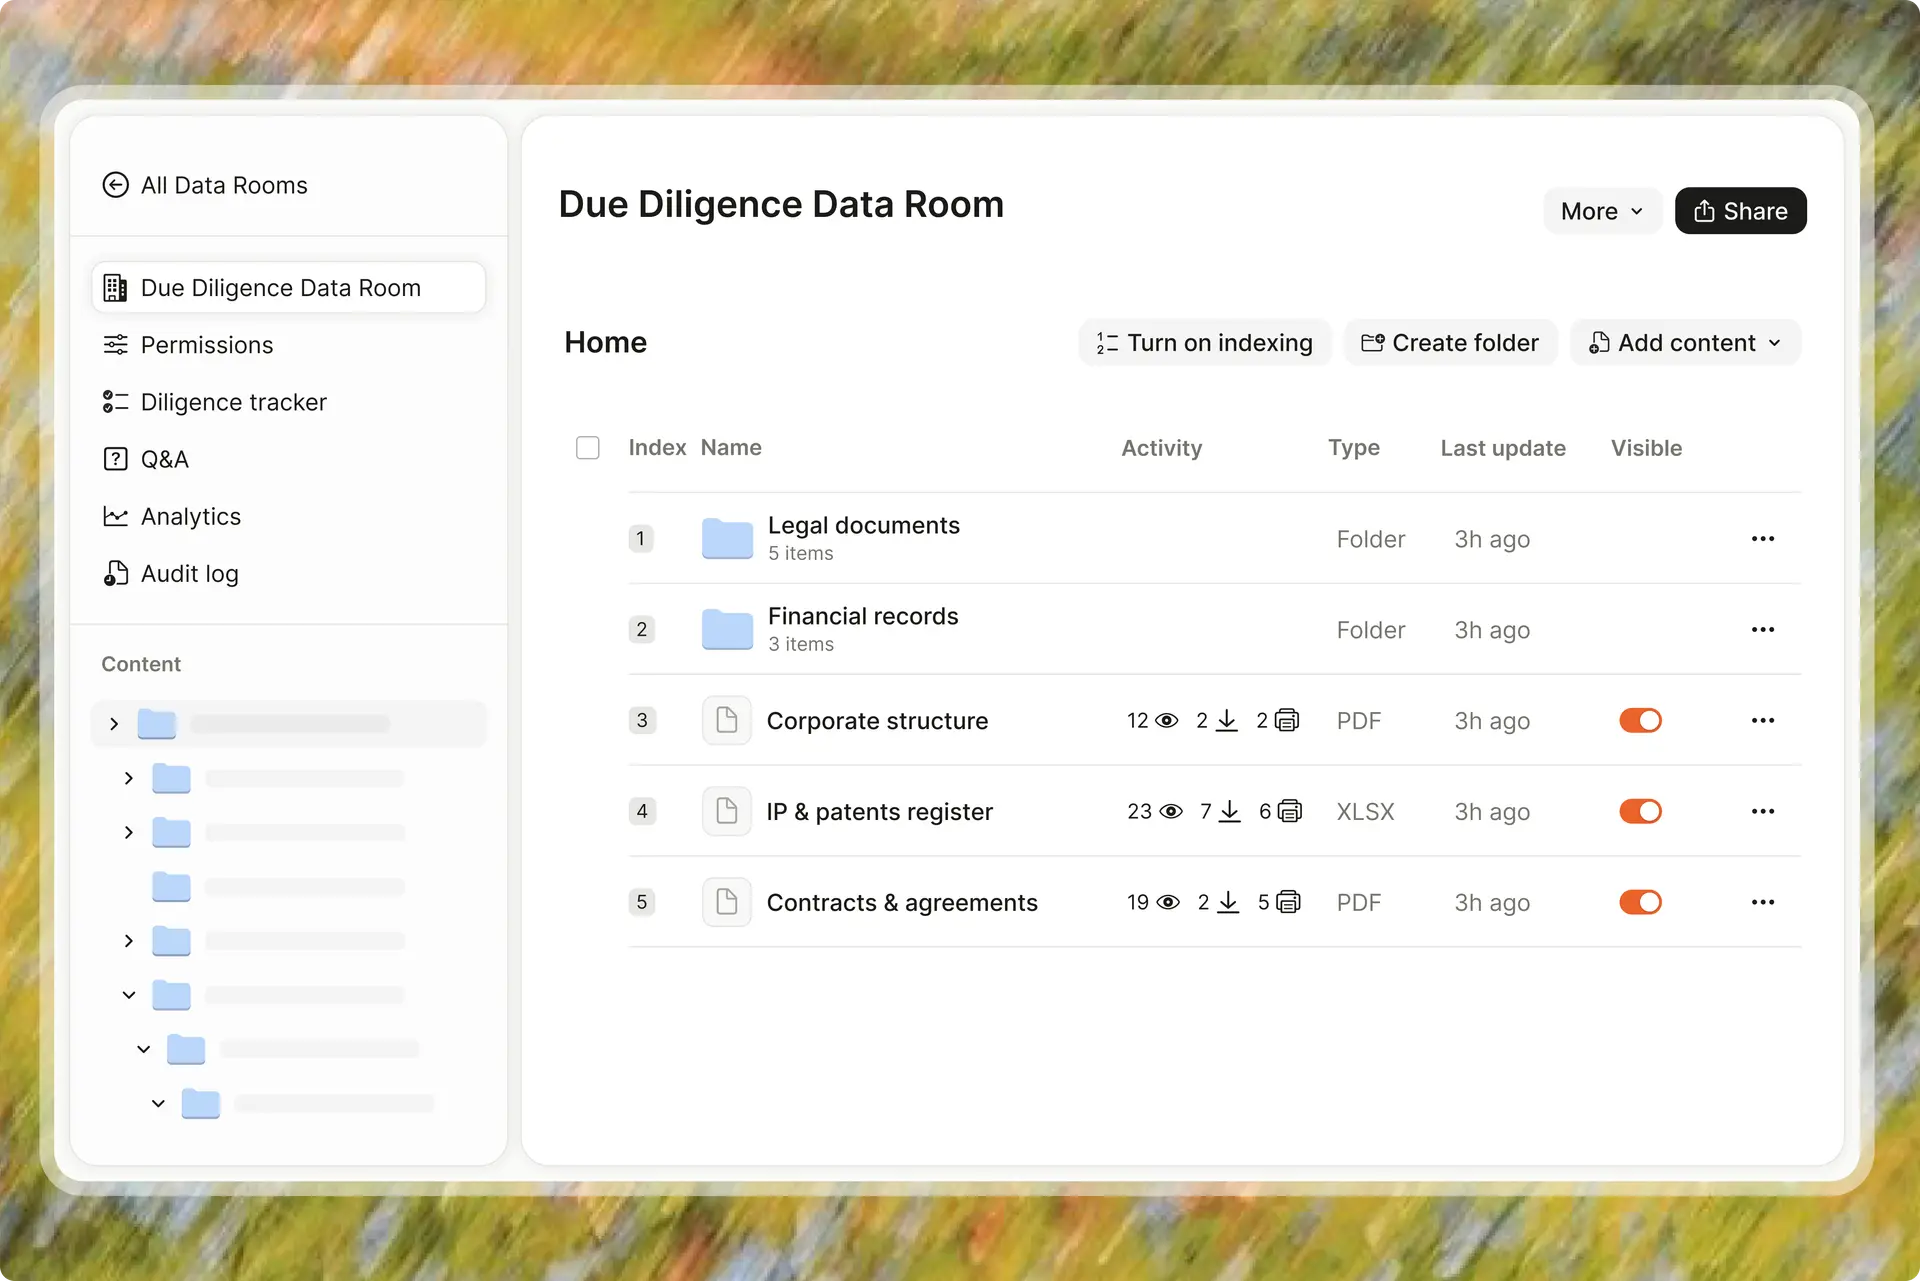Open more options for IP & patents register
The image size is (1920, 1281).
1763,812
